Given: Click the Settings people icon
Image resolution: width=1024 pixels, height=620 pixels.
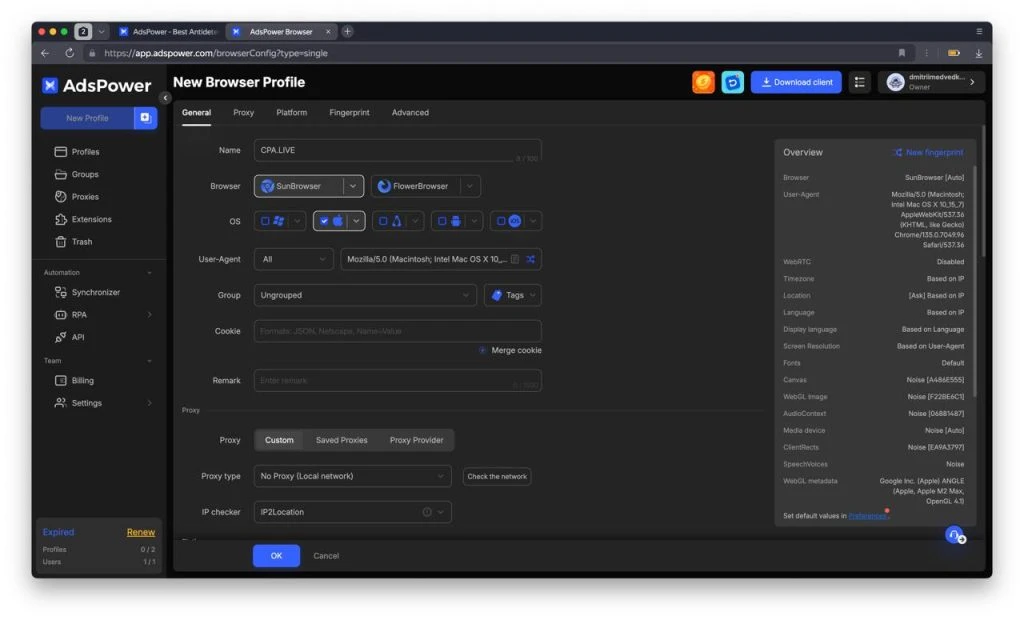Looking at the screenshot, I should pyautogui.click(x=61, y=403).
